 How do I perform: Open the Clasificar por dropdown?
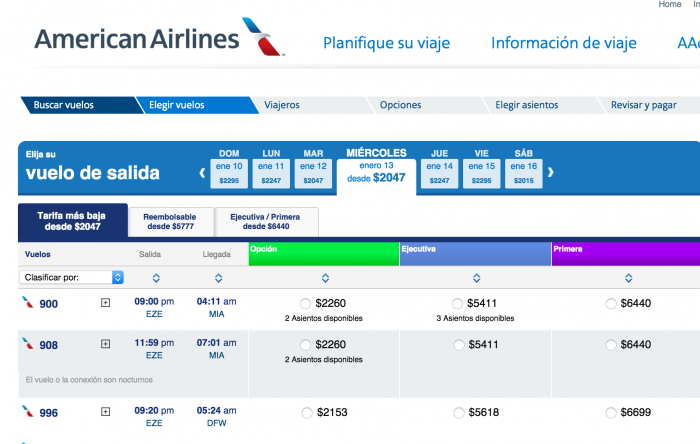(71, 277)
